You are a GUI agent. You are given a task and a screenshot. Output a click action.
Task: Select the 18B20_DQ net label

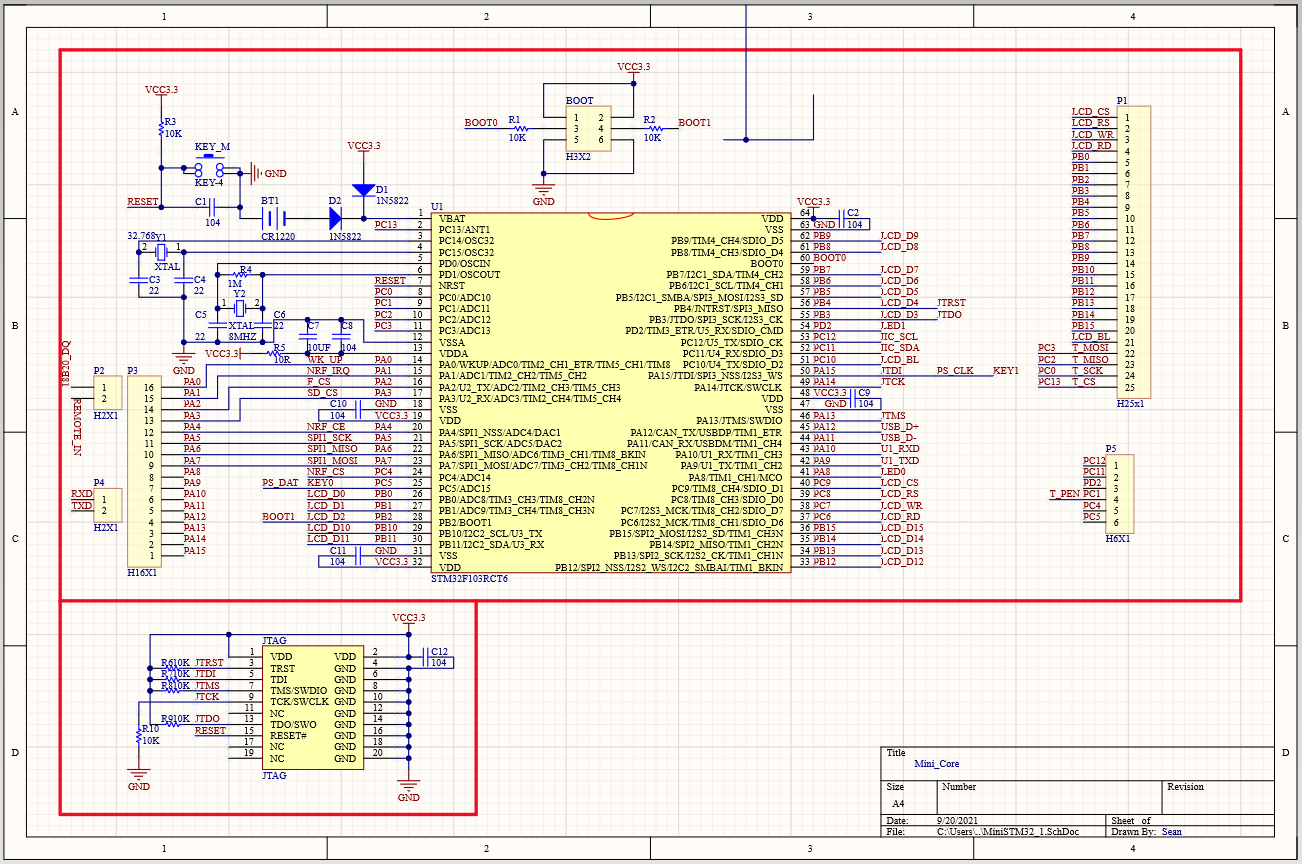(65, 362)
